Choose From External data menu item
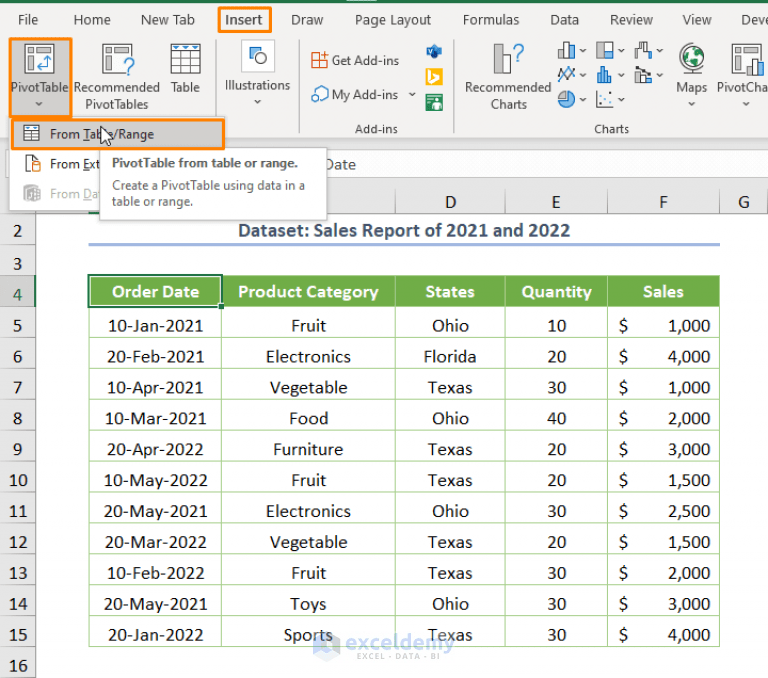Viewport: 768px width, 678px height. click(x=55, y=164)
